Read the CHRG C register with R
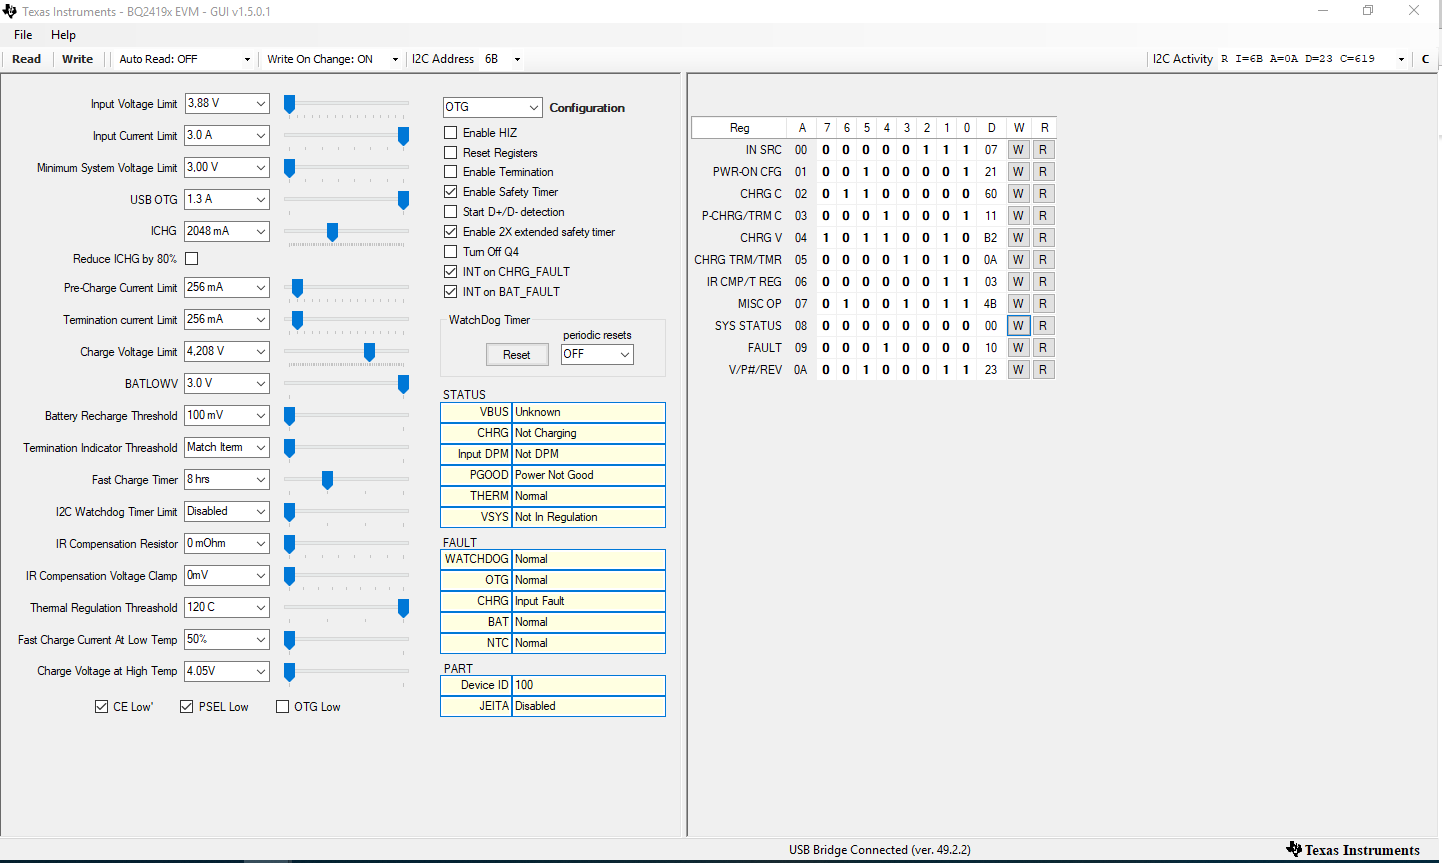This screenshot has height=863, width=1442. (x=1043, y=194)
